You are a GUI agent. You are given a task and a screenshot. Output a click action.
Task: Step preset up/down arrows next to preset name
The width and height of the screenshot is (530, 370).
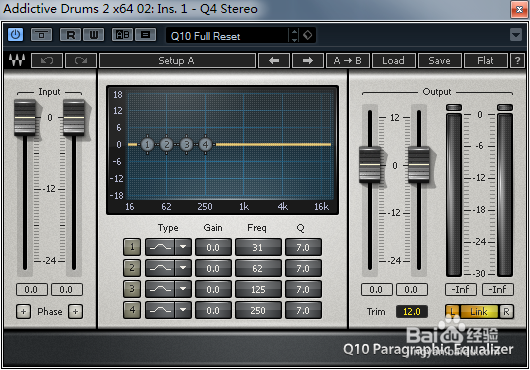coord(294,35)
